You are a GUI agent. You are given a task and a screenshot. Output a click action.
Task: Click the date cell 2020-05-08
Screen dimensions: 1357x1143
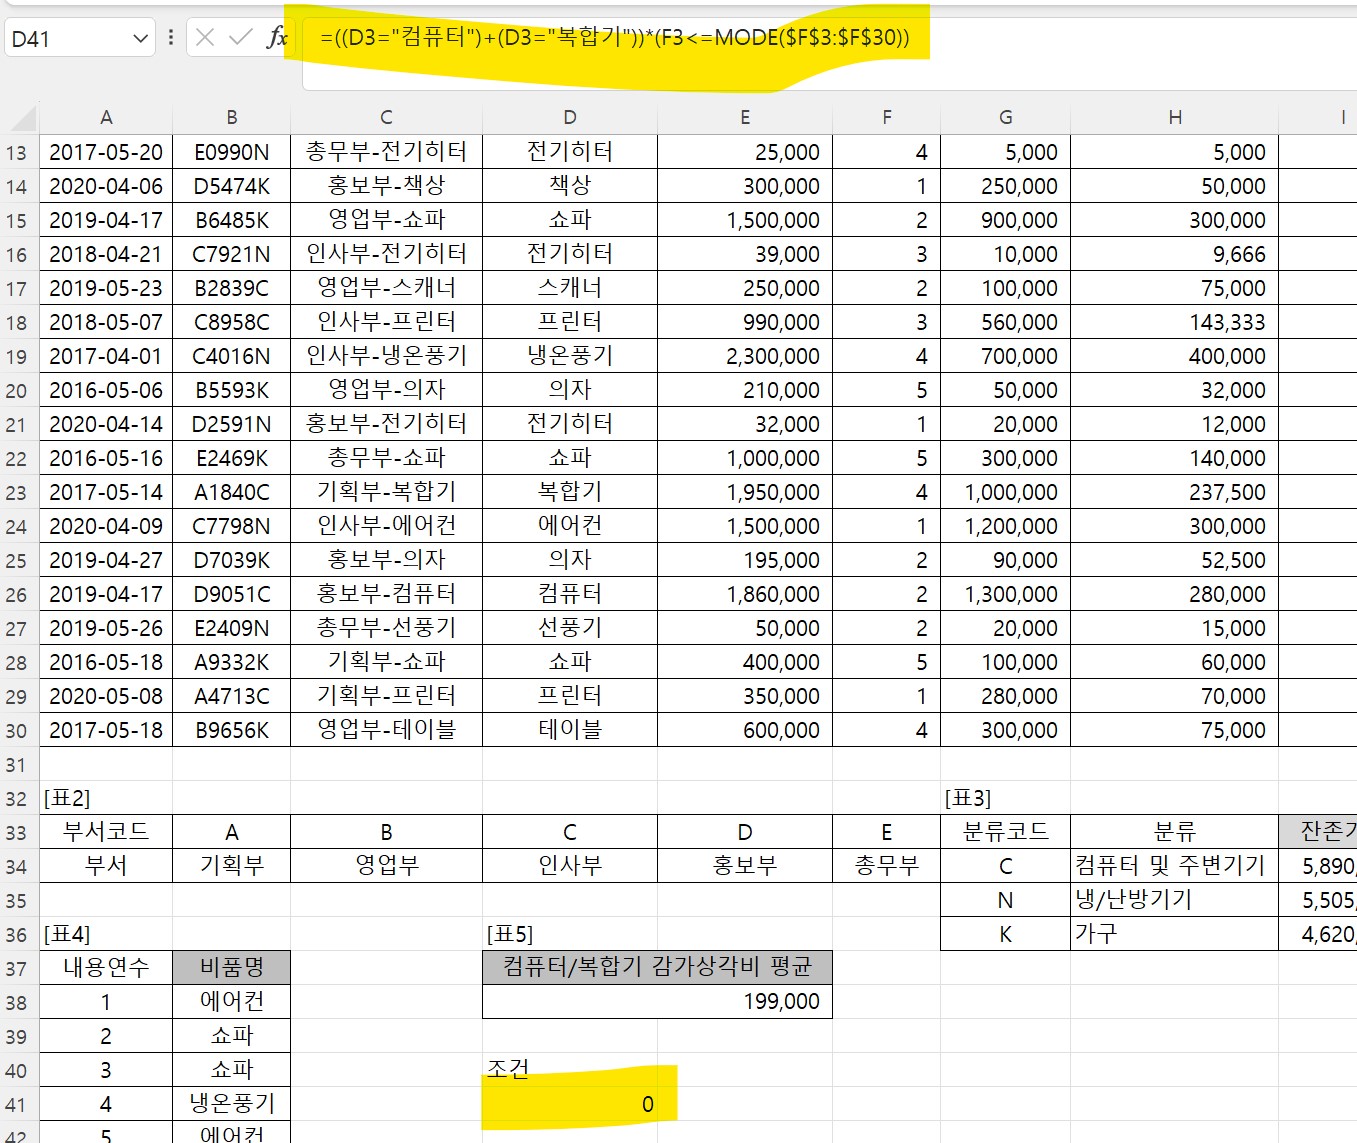(106, 696)
